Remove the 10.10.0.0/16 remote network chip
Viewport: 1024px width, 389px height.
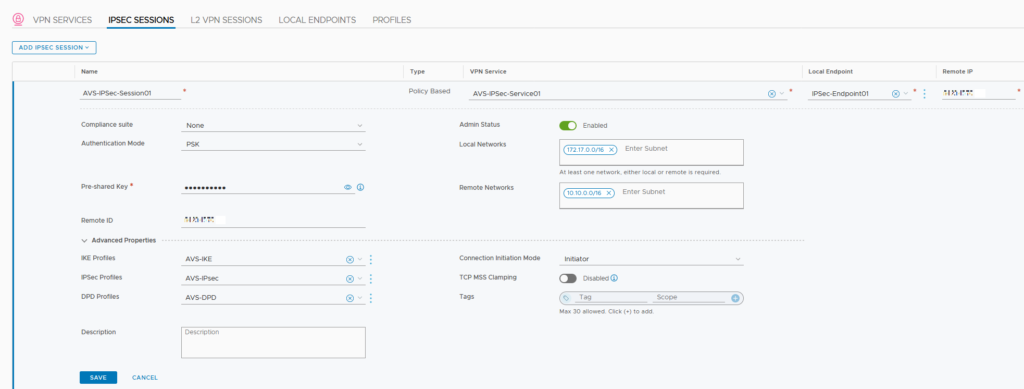tap(609, 193)
